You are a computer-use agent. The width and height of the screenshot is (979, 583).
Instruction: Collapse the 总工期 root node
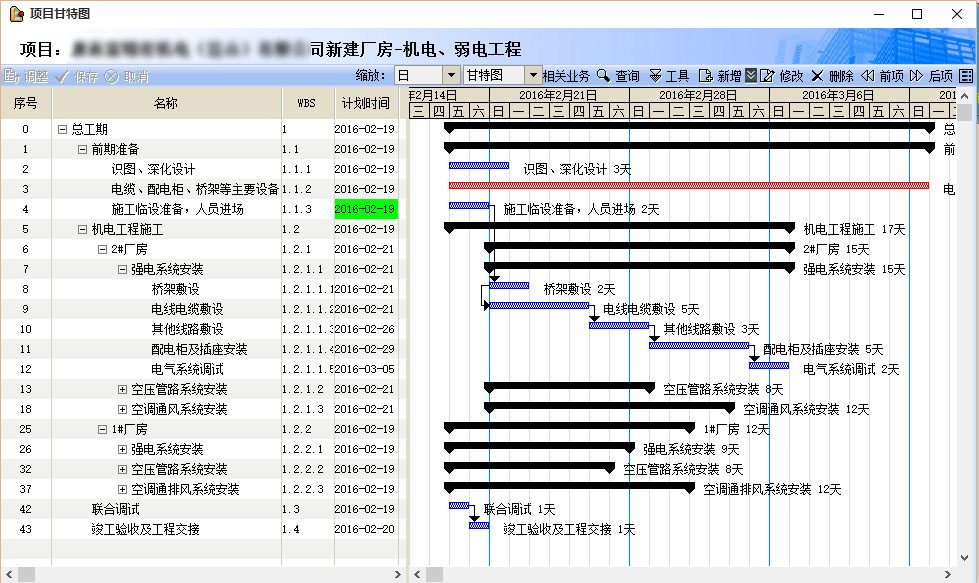(x=63, y=129)
